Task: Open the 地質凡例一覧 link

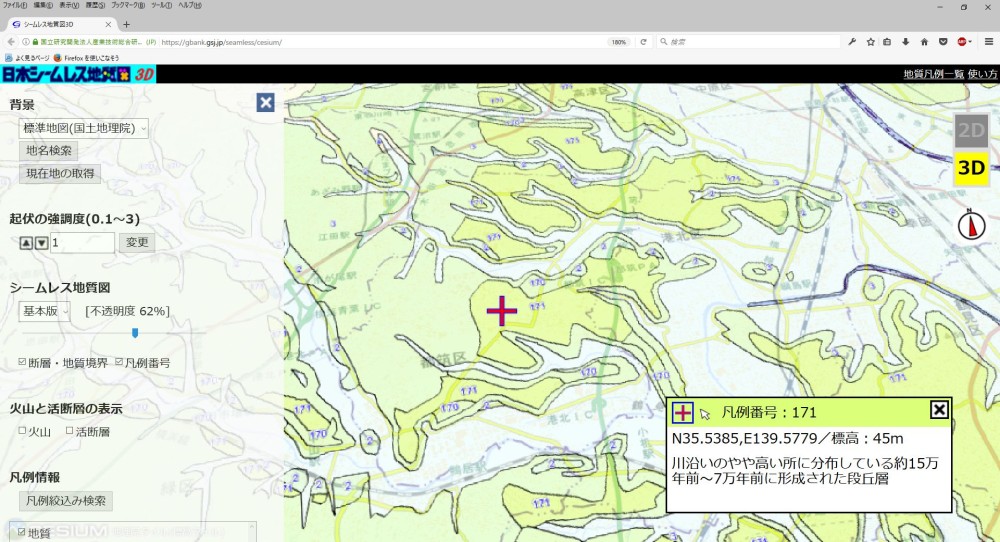Action: [x=932, y=74]
